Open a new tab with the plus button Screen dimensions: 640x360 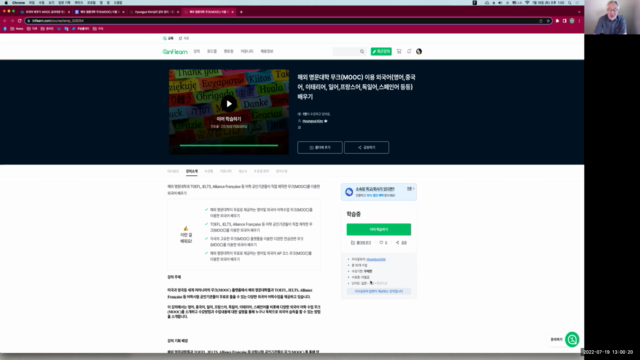241,12
